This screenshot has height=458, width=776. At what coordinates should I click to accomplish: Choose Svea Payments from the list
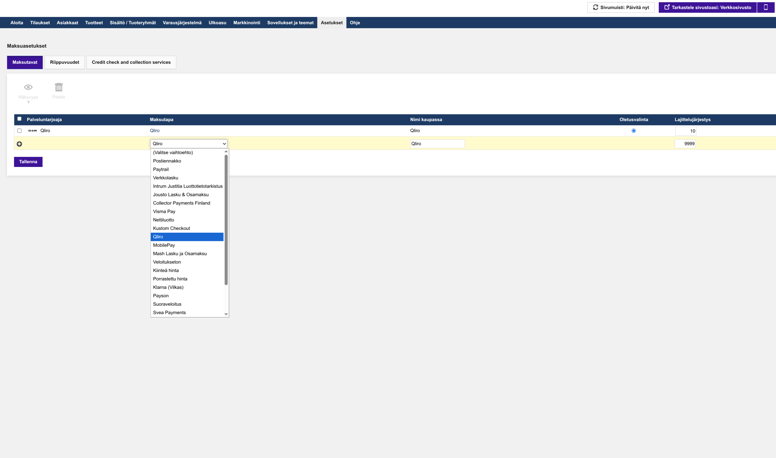[187, 312]
